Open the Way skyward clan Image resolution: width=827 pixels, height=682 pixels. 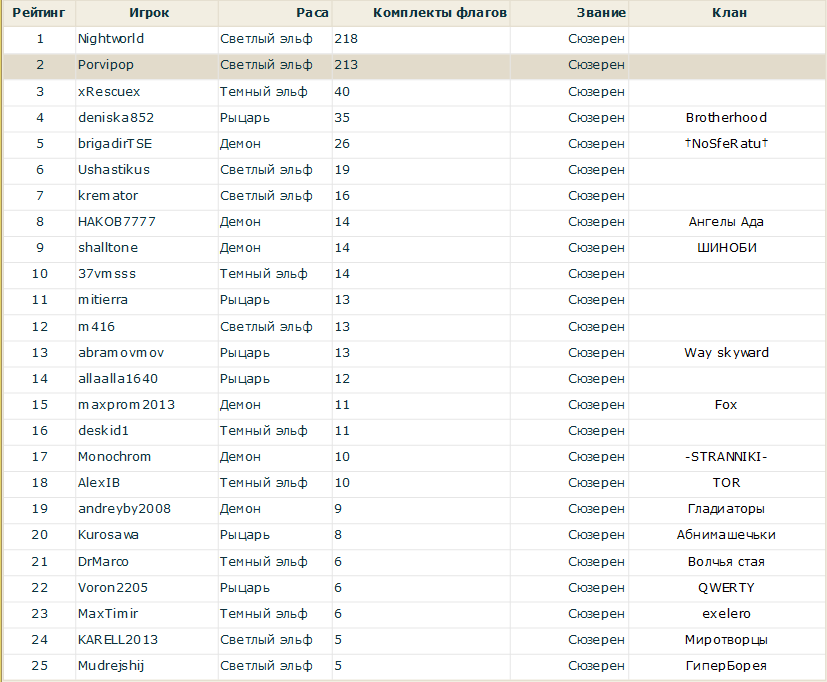[x=726, y=352]
